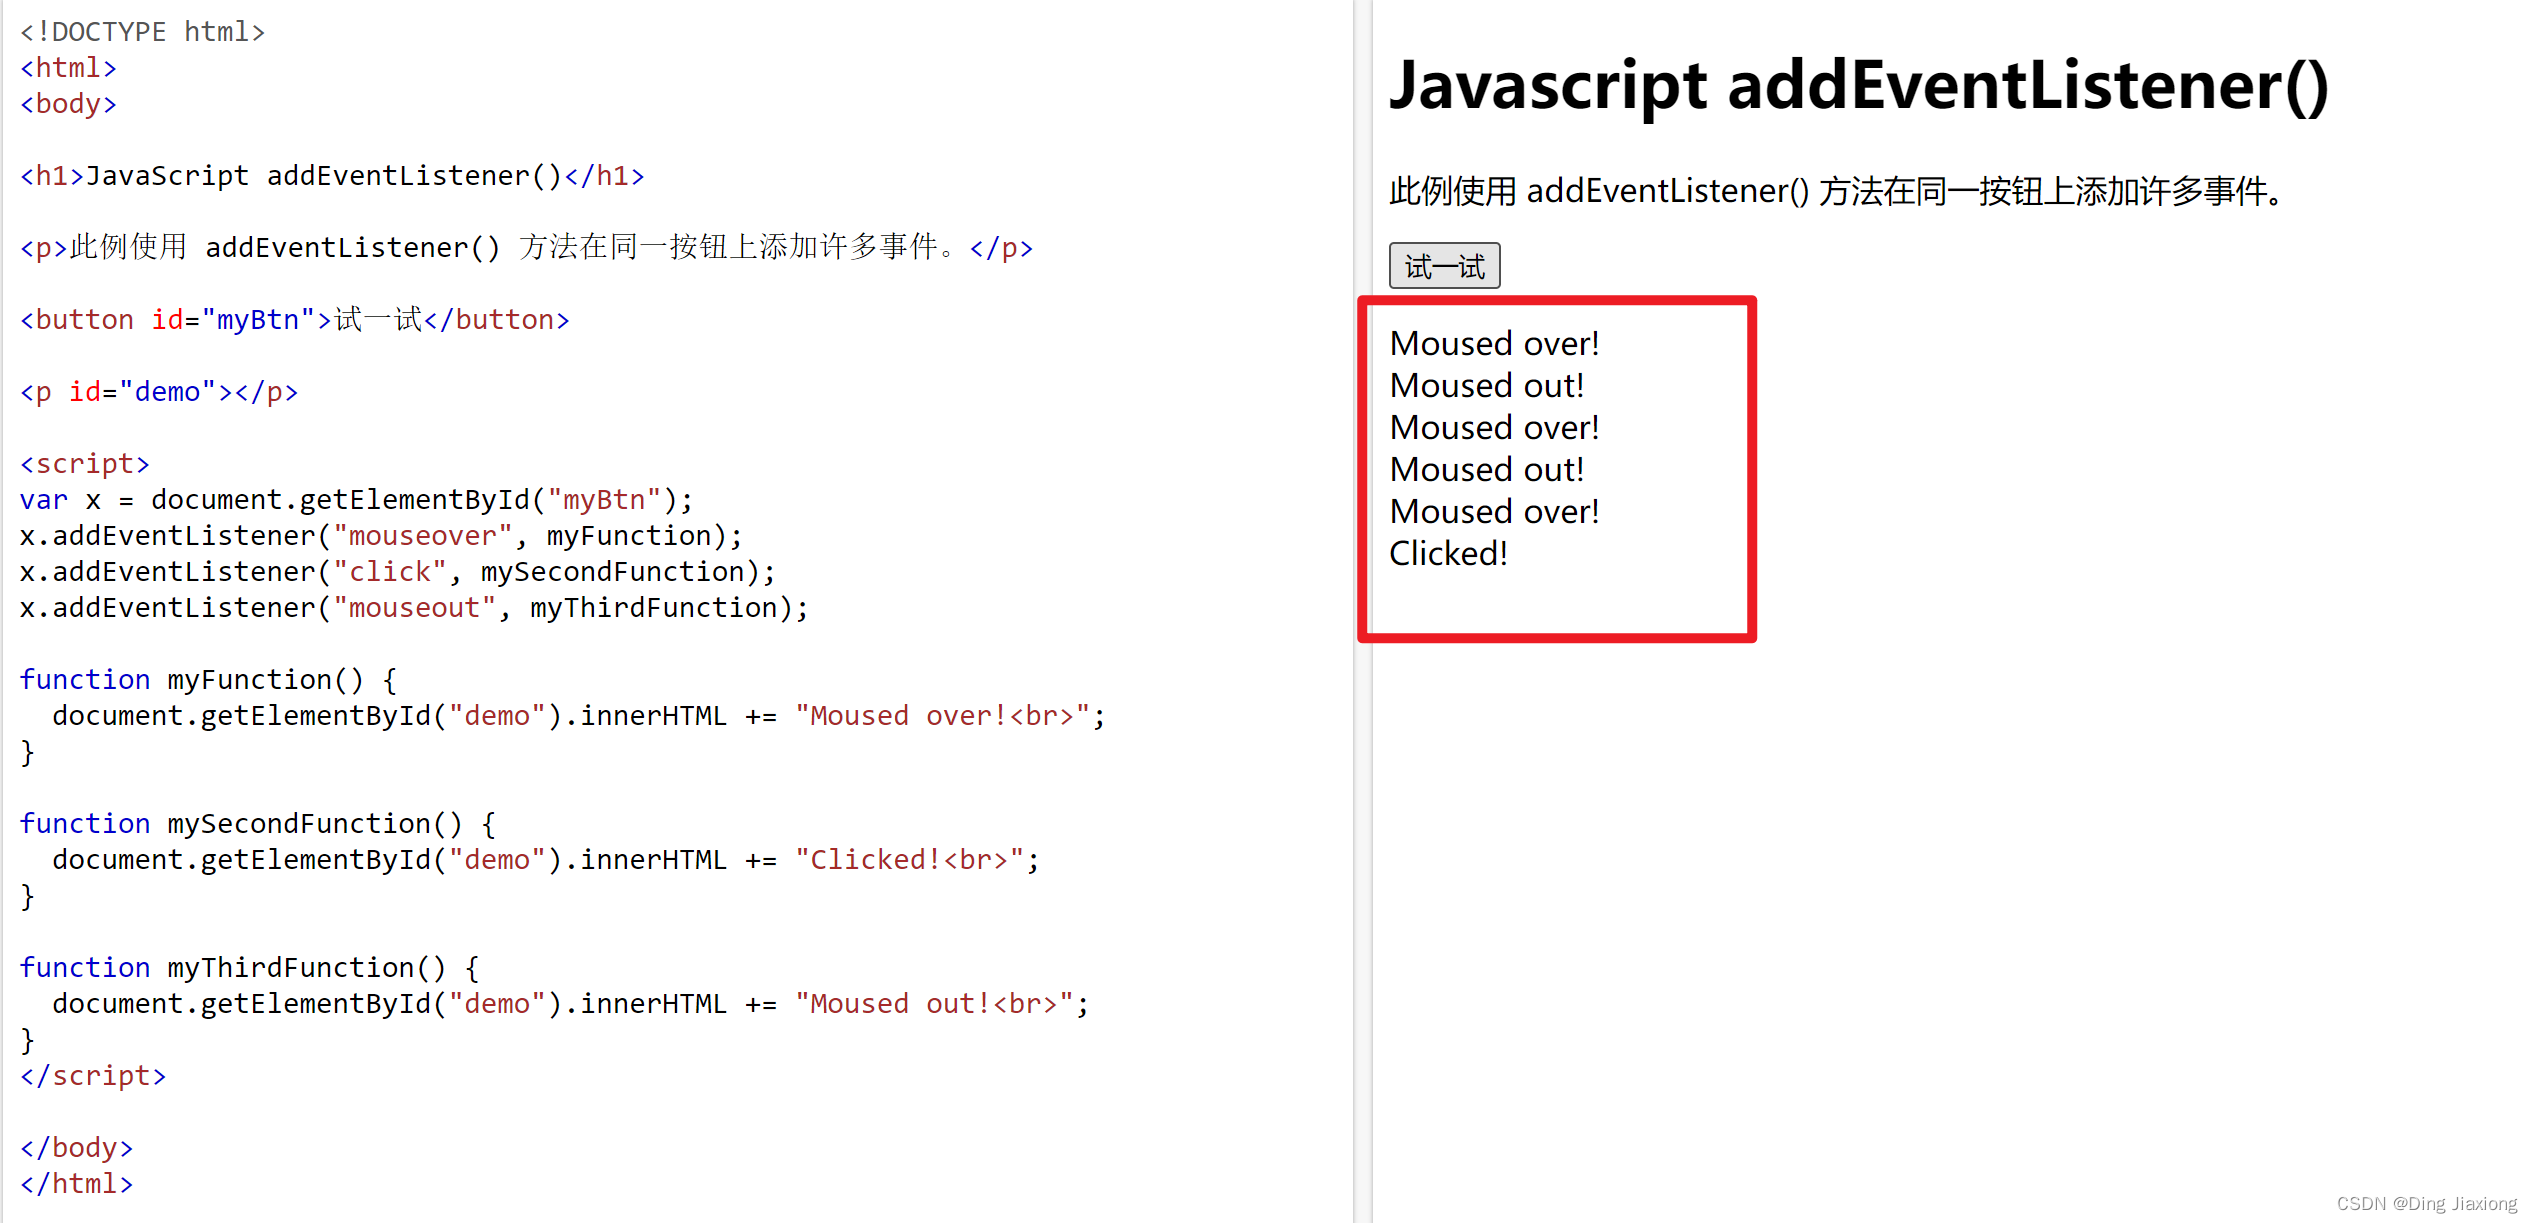This screenshot has width=2533, height=1223.
Task: Click the "Moused over!<br>" innerHTML code line
Action: [579, 716]
